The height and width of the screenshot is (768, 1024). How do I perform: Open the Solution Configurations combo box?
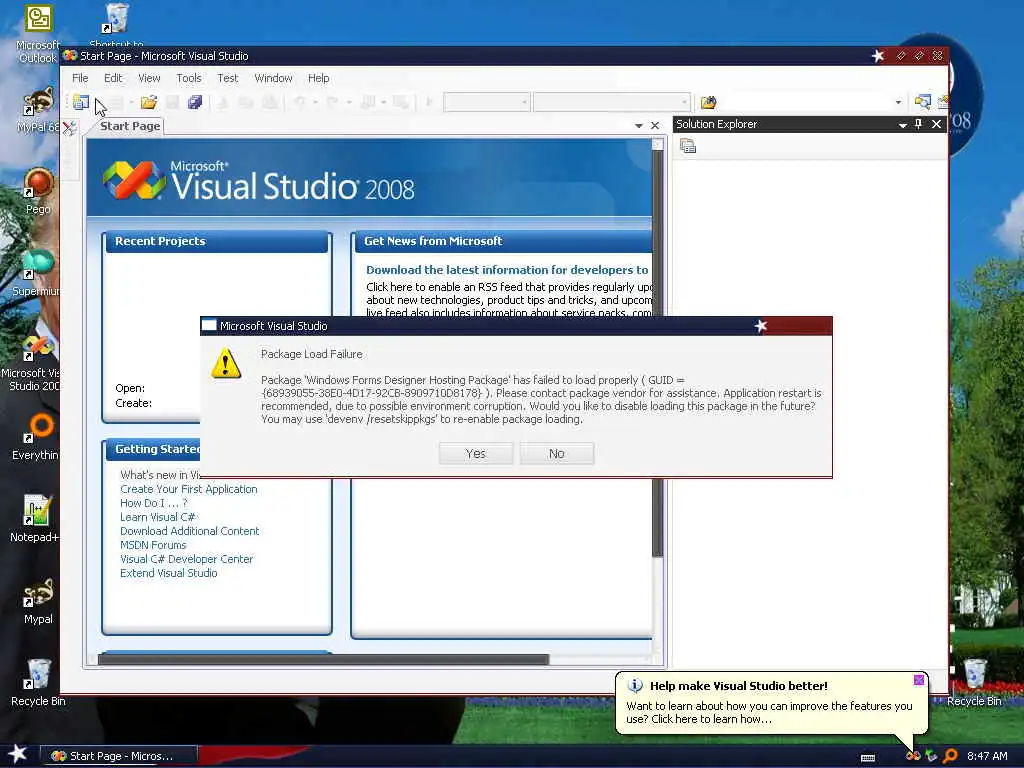pos(486,102)
